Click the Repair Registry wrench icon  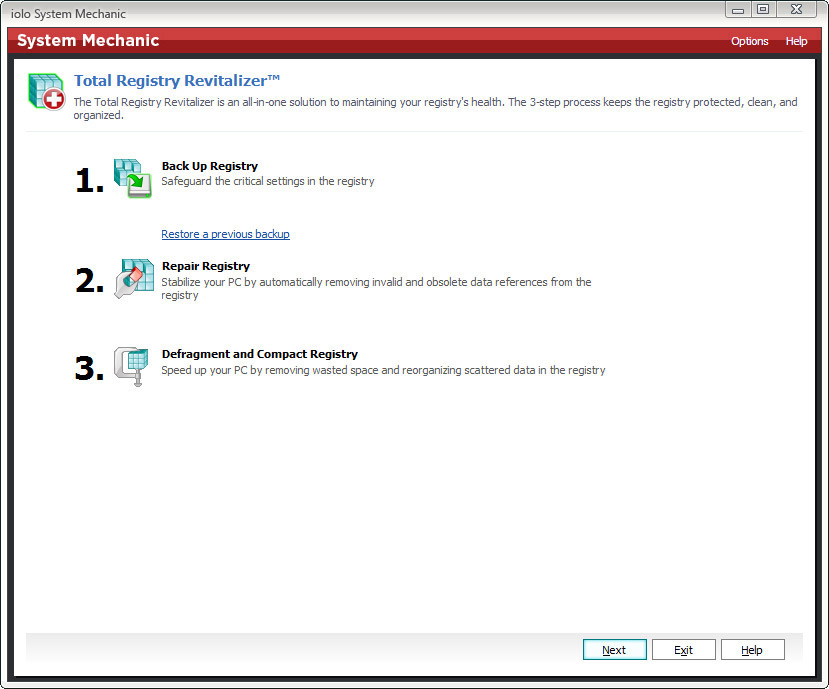tap(134, 279)
